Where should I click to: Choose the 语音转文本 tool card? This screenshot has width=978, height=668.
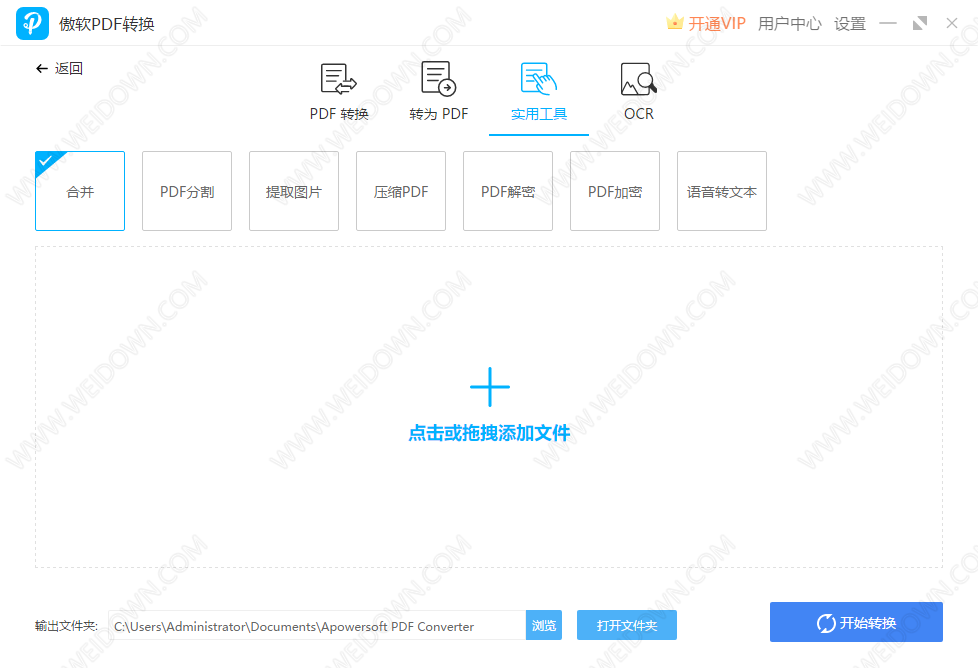[x=722, y=191]
